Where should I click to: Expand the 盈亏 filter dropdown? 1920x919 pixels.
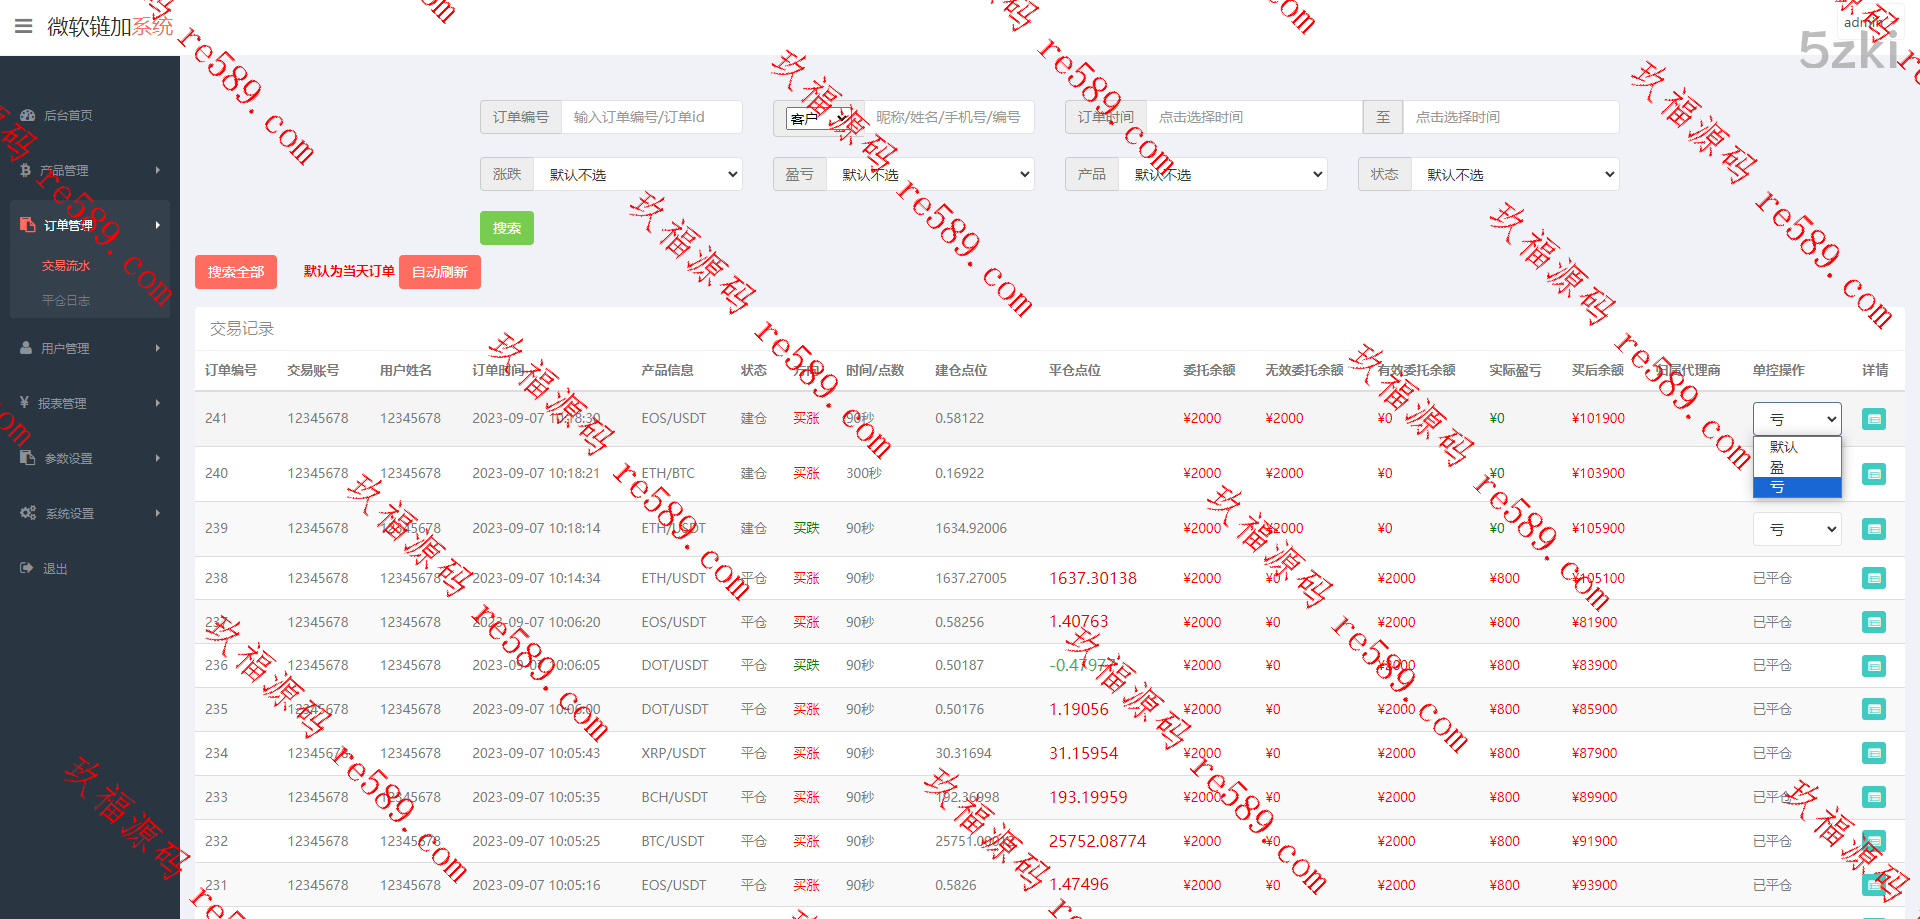930,174
